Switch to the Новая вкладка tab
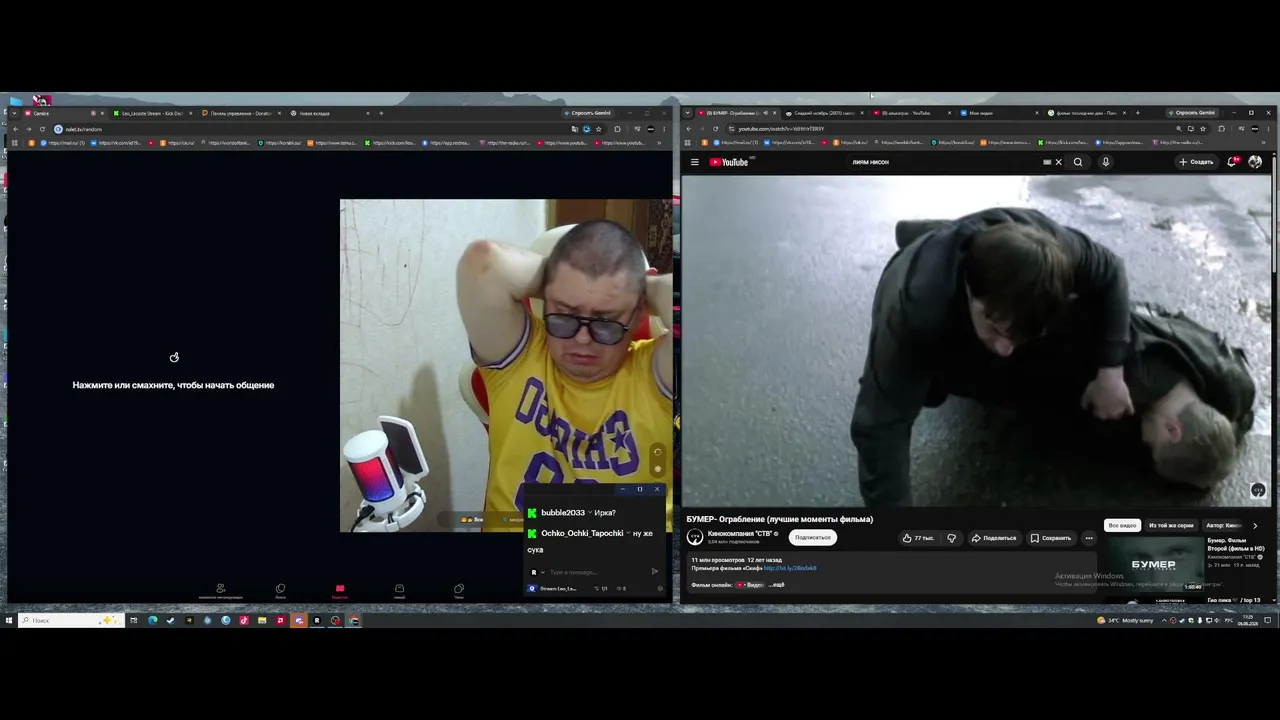1280x720 pixels. coord(328,113)
